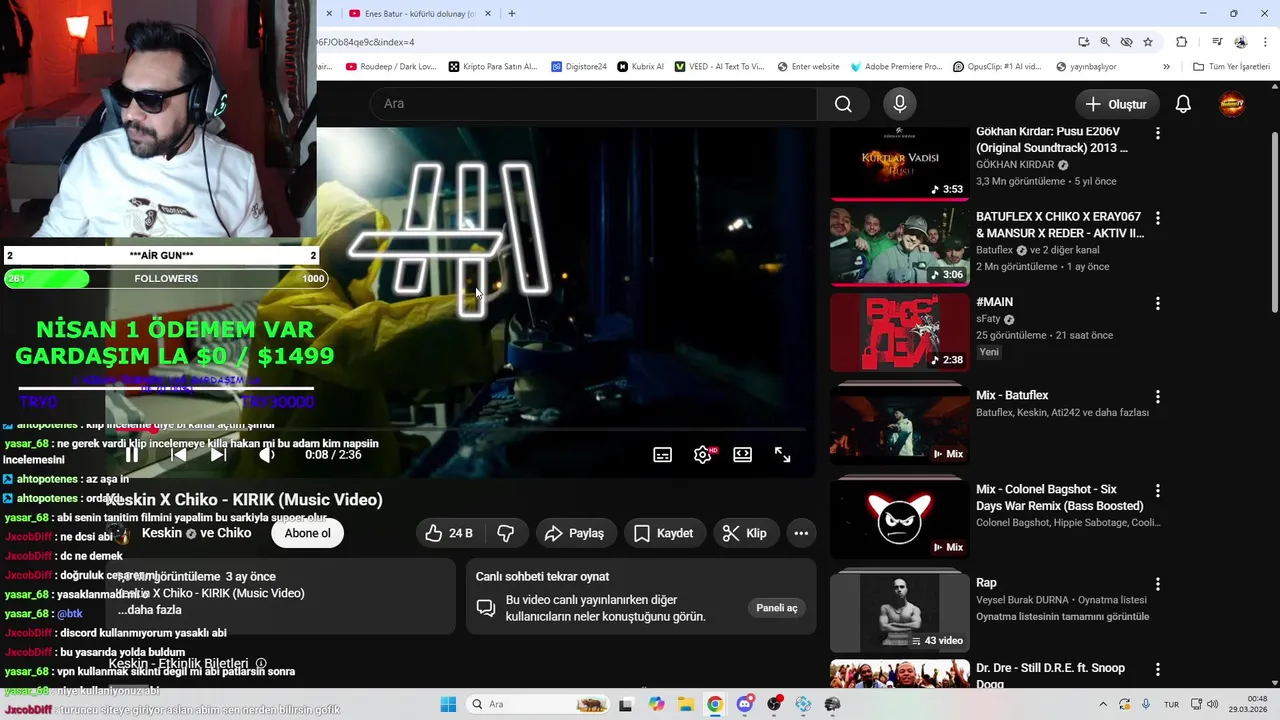Viewport: 1280px width, 720px height.
Task: Start voice search with microphone icon
Action: [x=900, y=104]
